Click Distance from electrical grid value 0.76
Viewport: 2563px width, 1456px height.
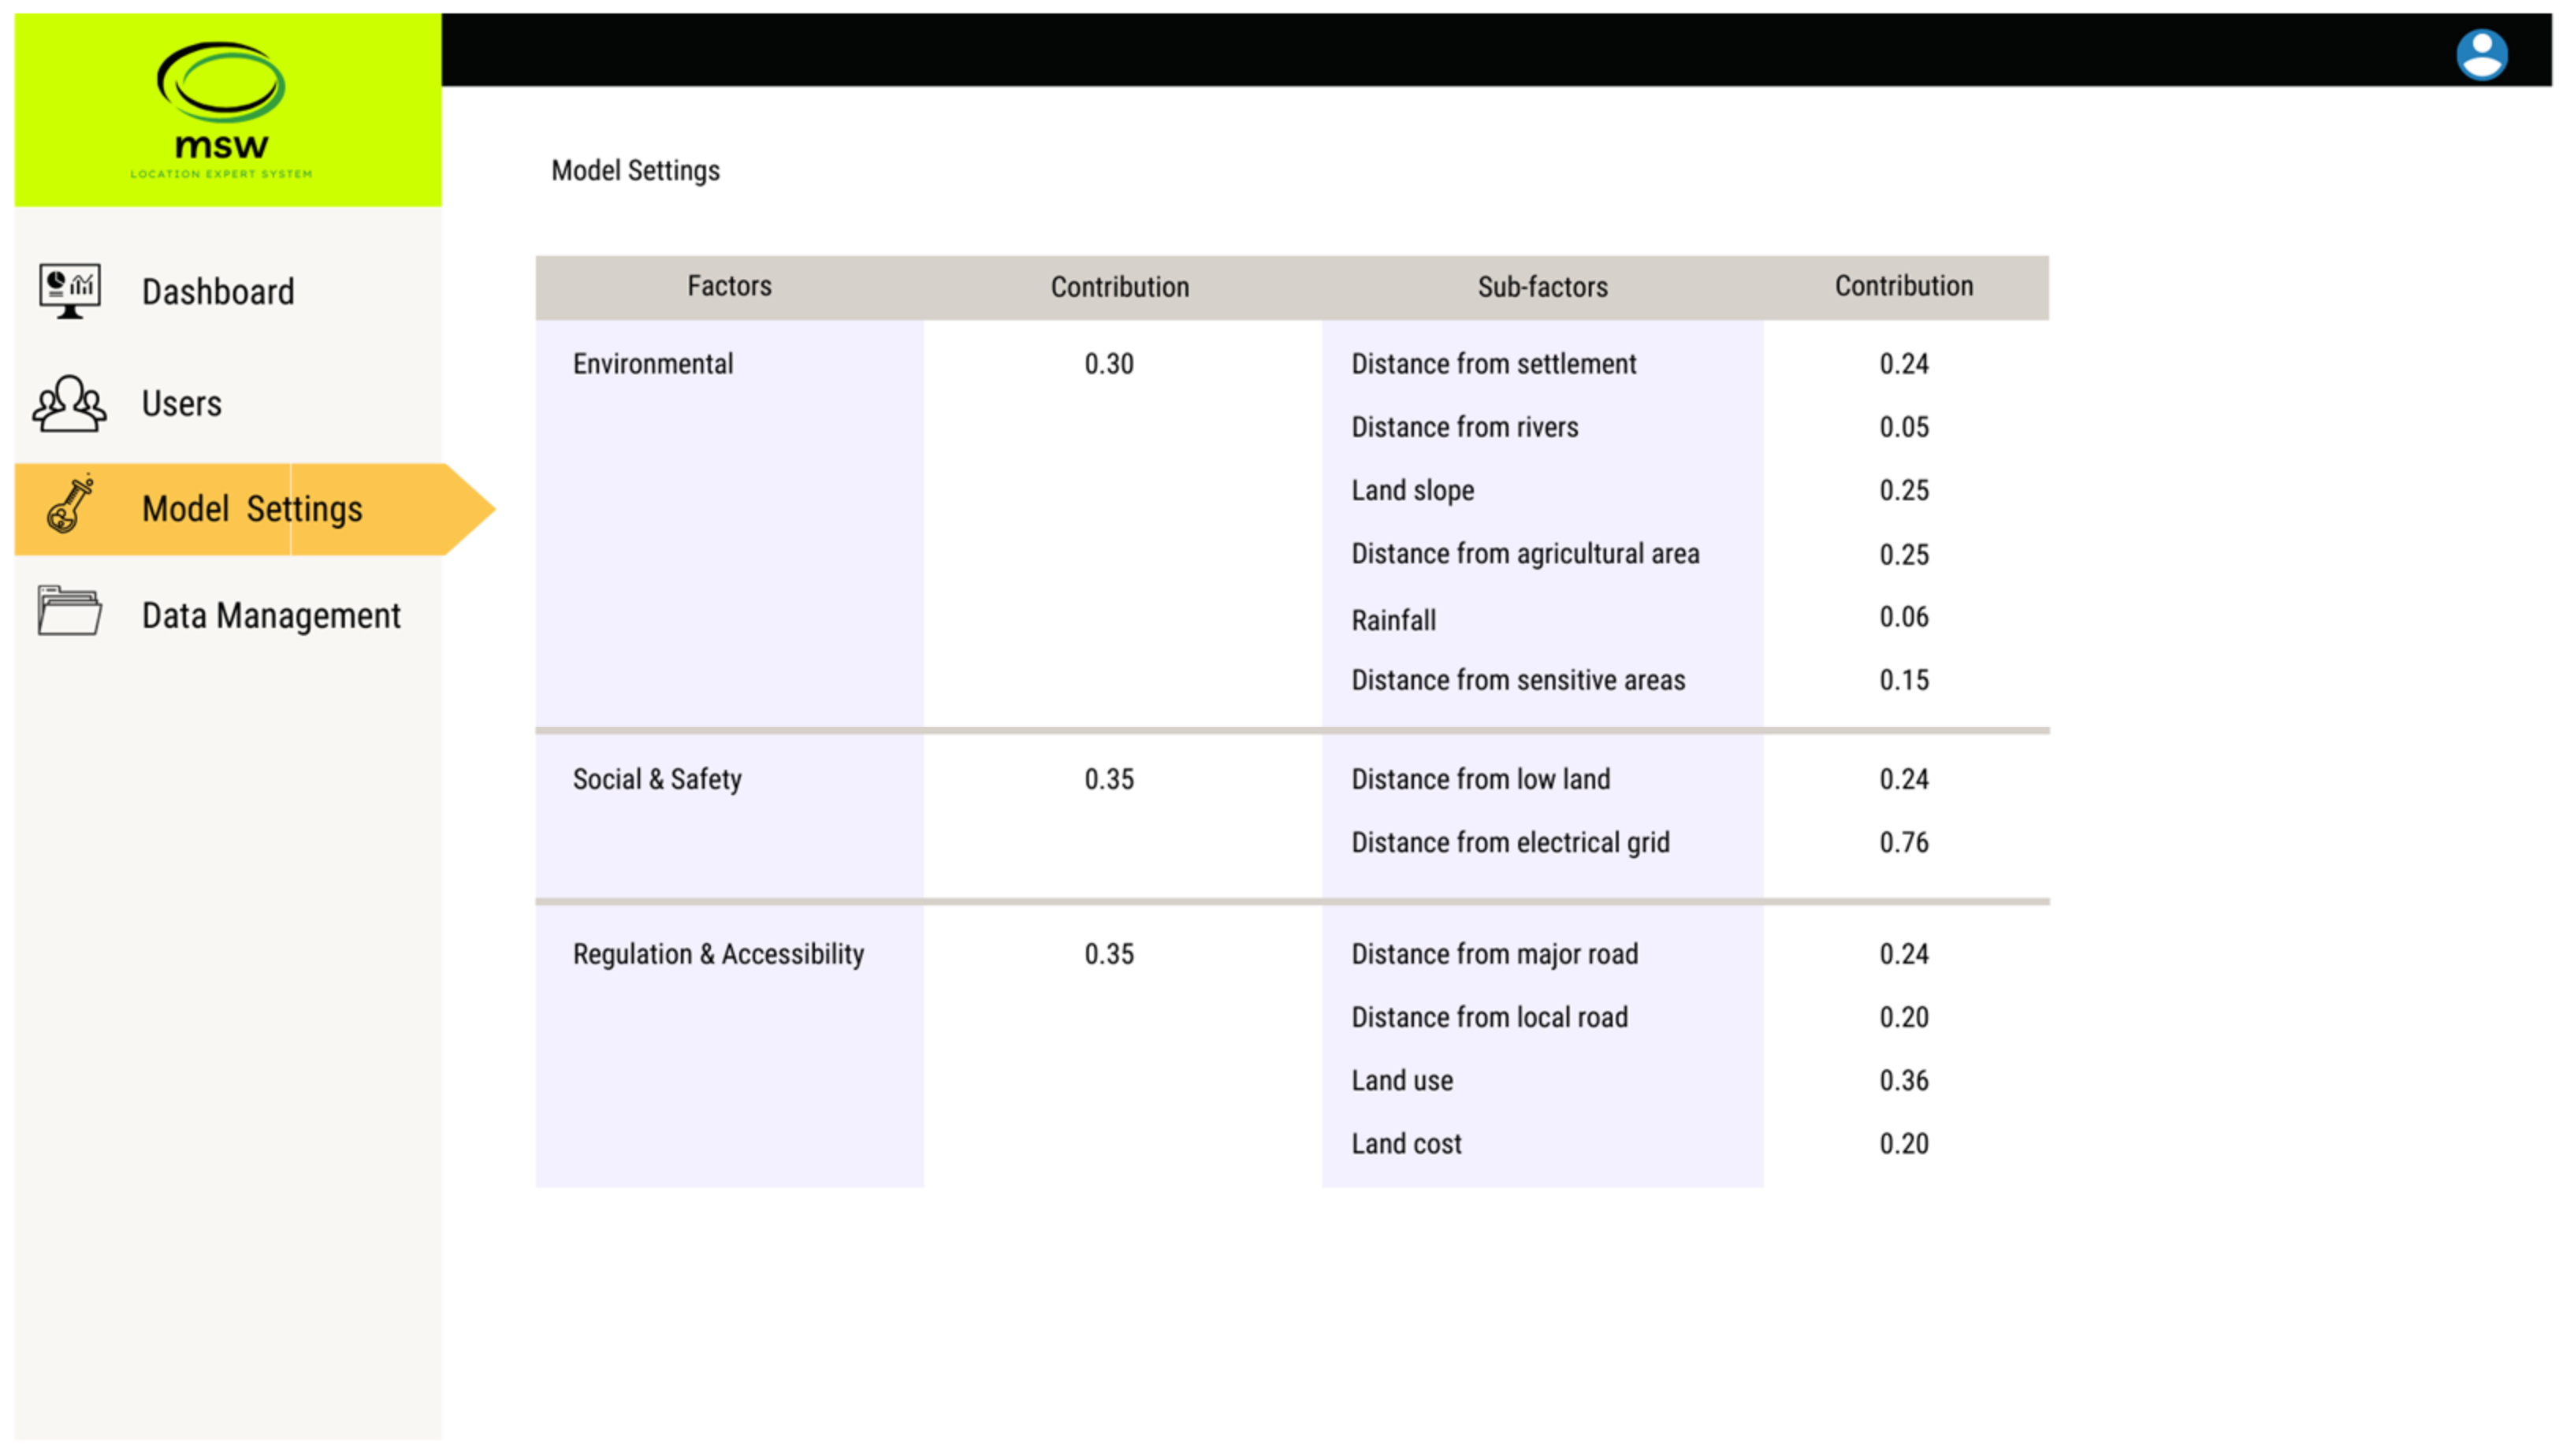1903,842
